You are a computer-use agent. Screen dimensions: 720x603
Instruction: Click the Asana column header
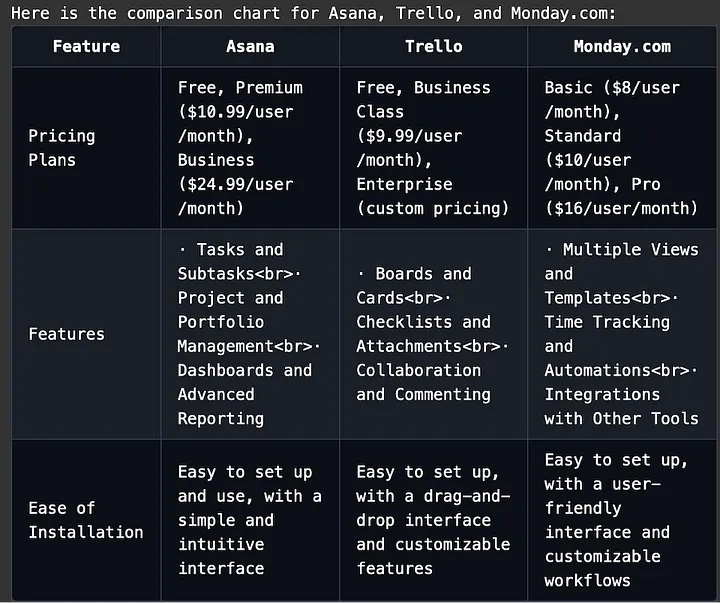tap(250, 46)
